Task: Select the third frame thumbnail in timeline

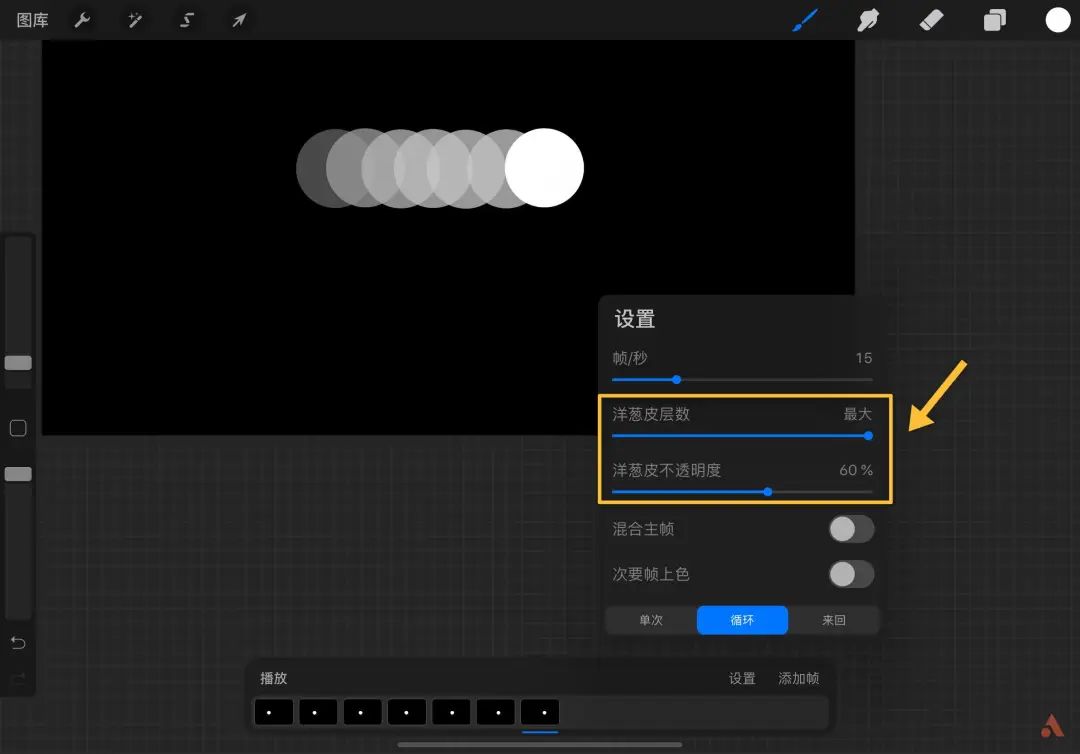Action: [x=362, y=712]
